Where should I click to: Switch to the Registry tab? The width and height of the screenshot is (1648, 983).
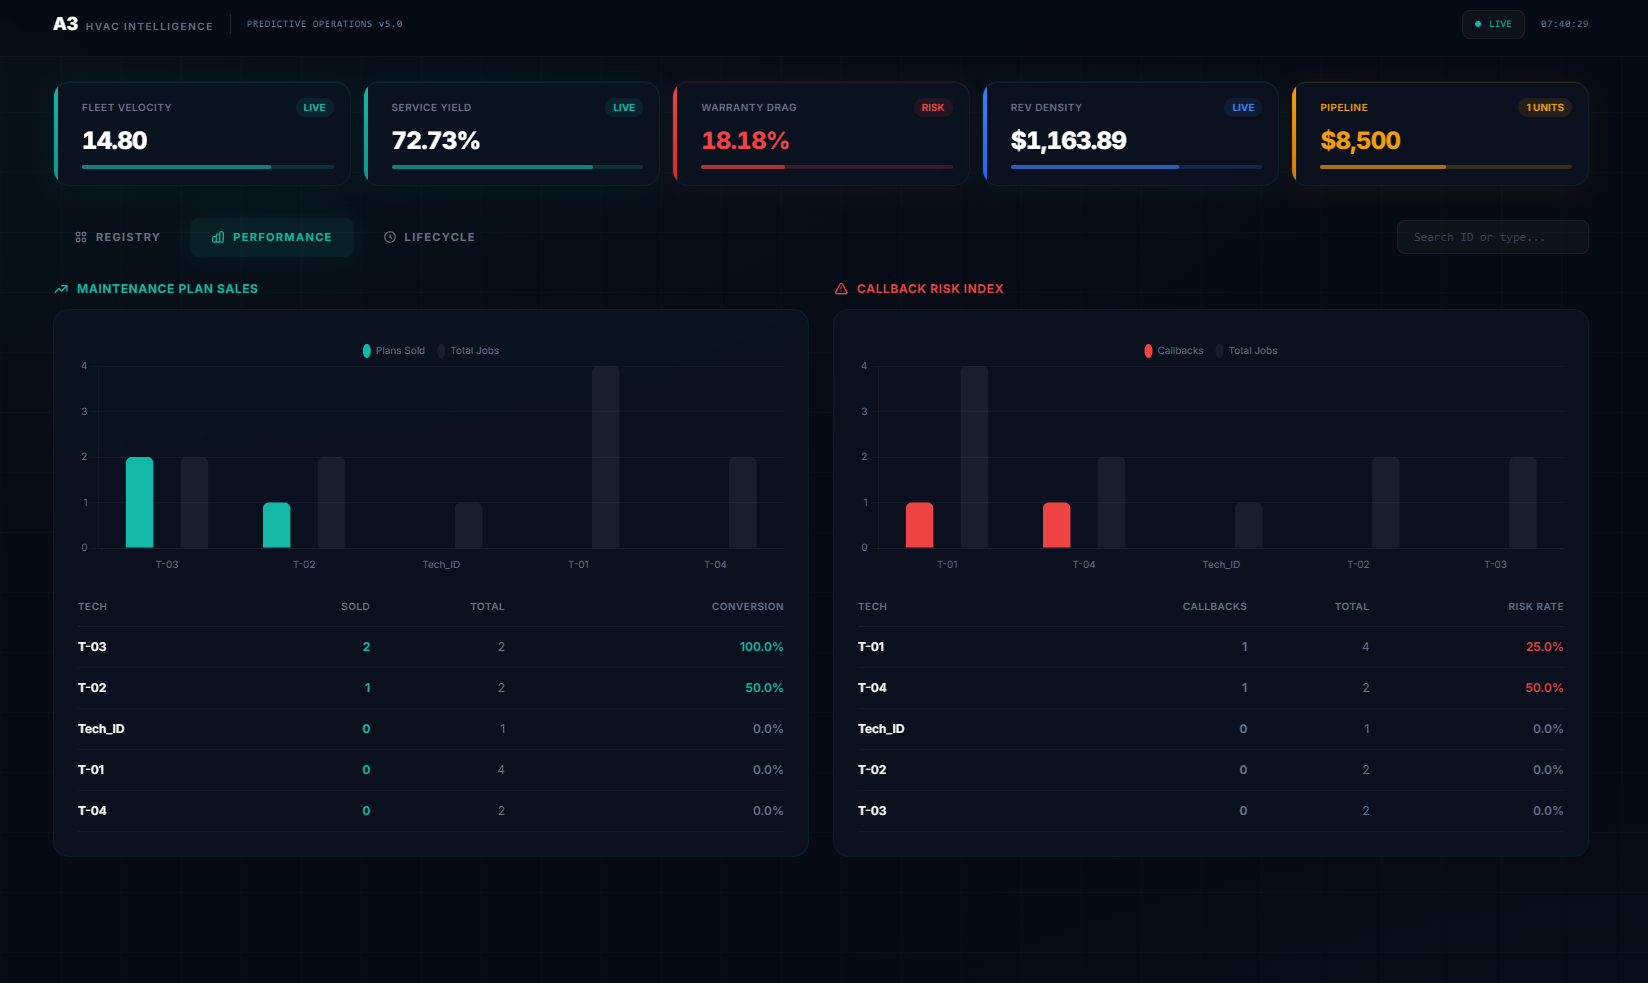point(117,236)
